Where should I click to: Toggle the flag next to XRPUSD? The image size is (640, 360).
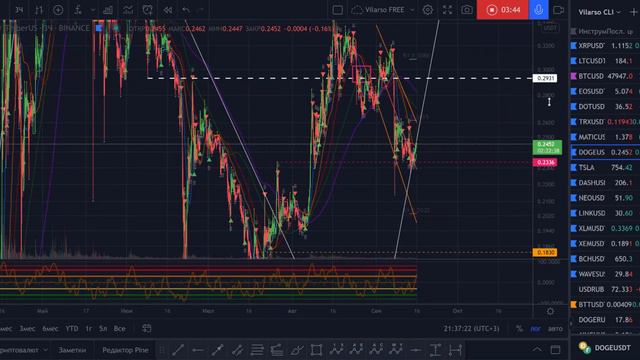[573, 46]
